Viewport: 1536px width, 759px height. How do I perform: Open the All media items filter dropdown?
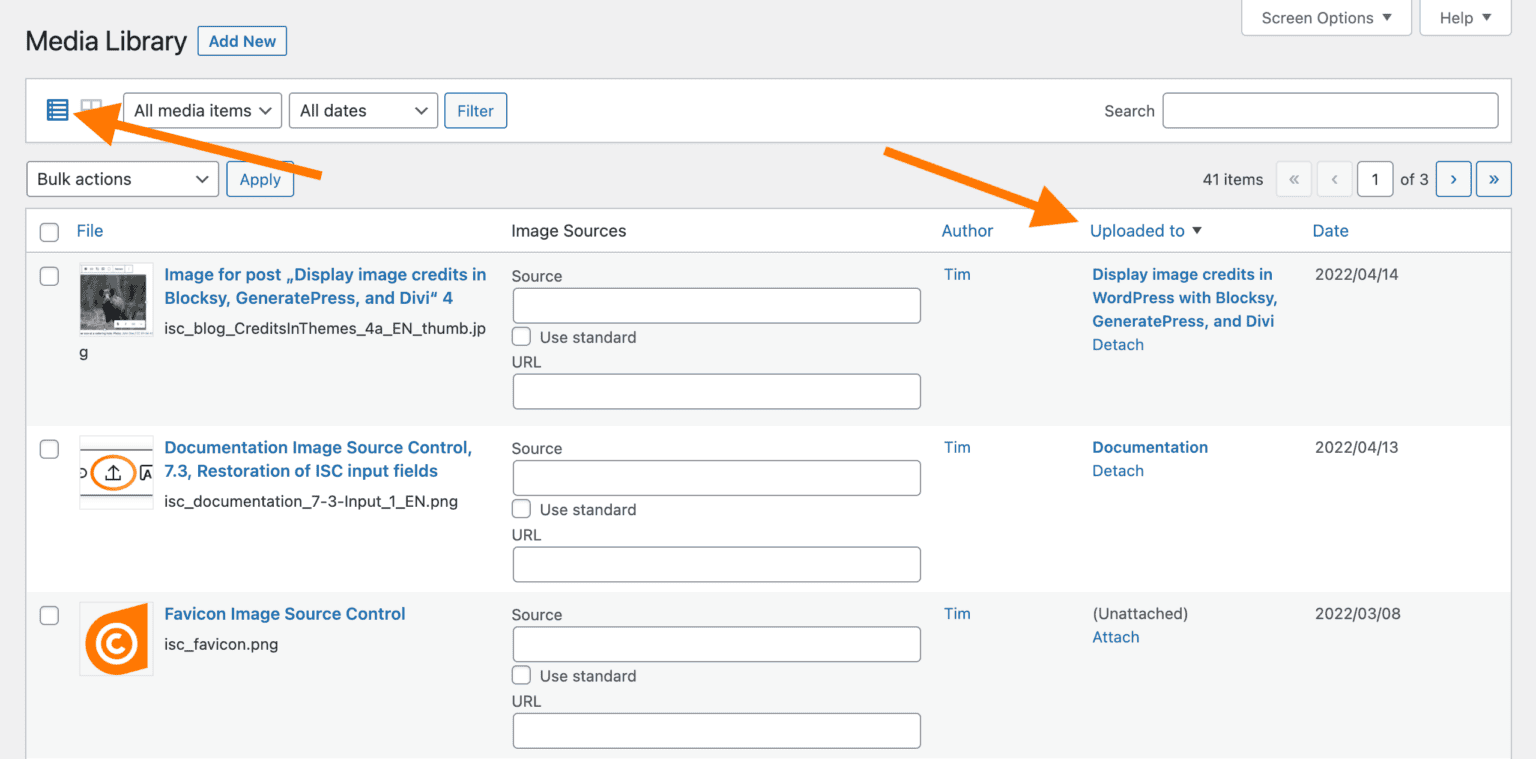(x=201, y=111)
